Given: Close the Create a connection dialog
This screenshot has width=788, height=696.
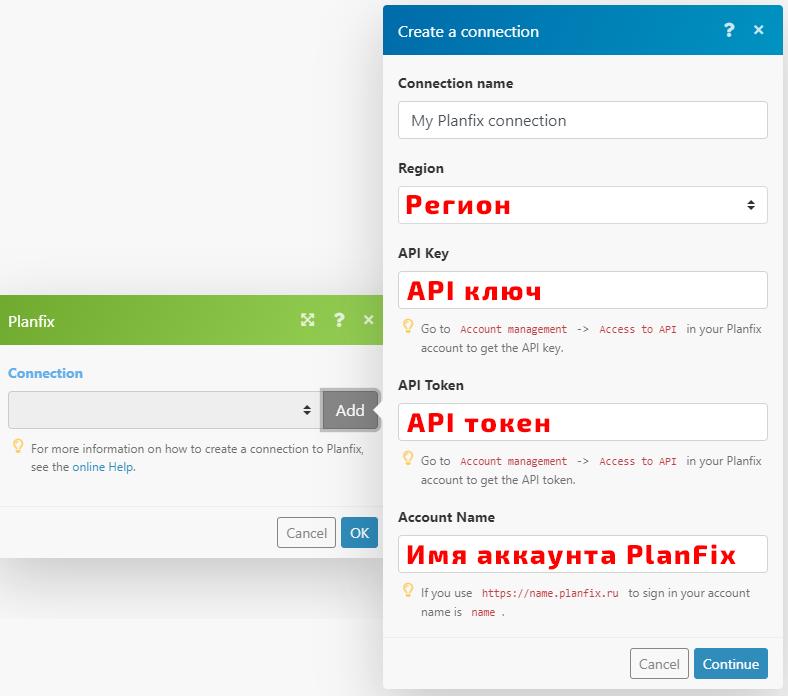Looking at the screenshot, I should (758, 30).
